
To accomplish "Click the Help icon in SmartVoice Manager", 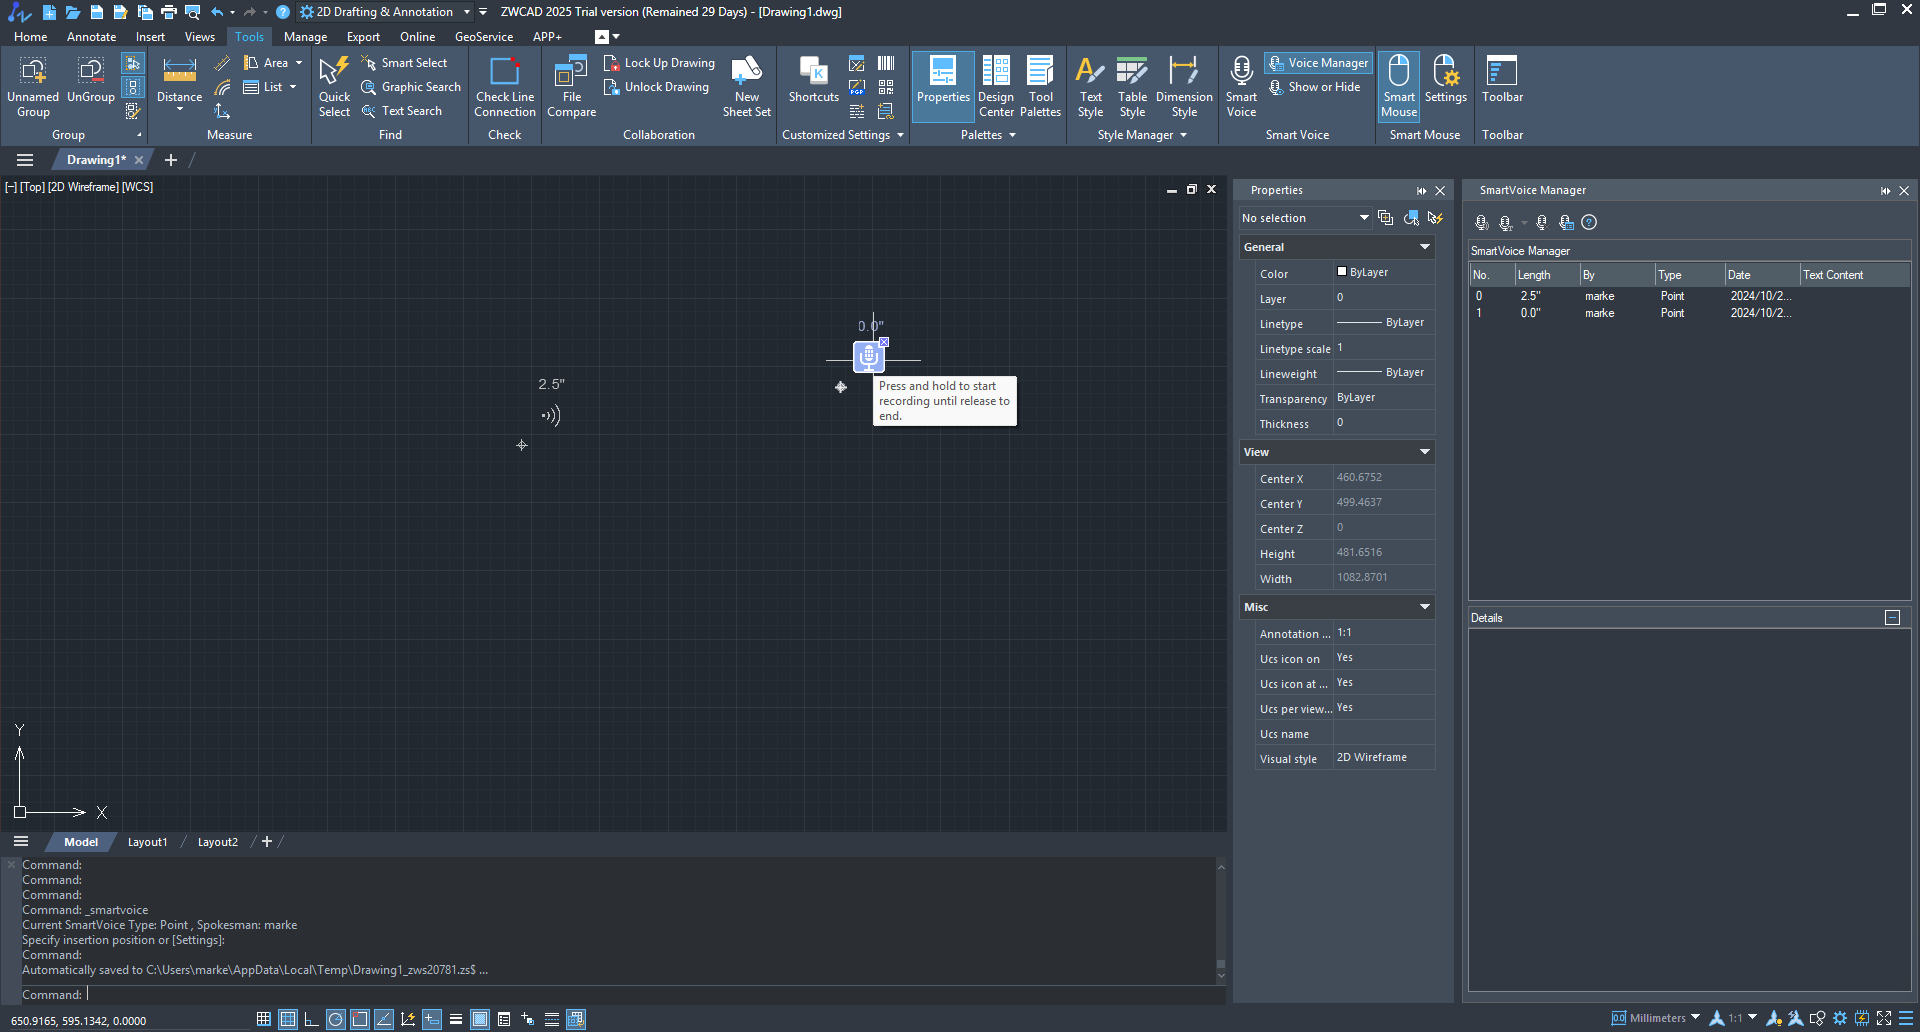I will [x=1589, y=222].
